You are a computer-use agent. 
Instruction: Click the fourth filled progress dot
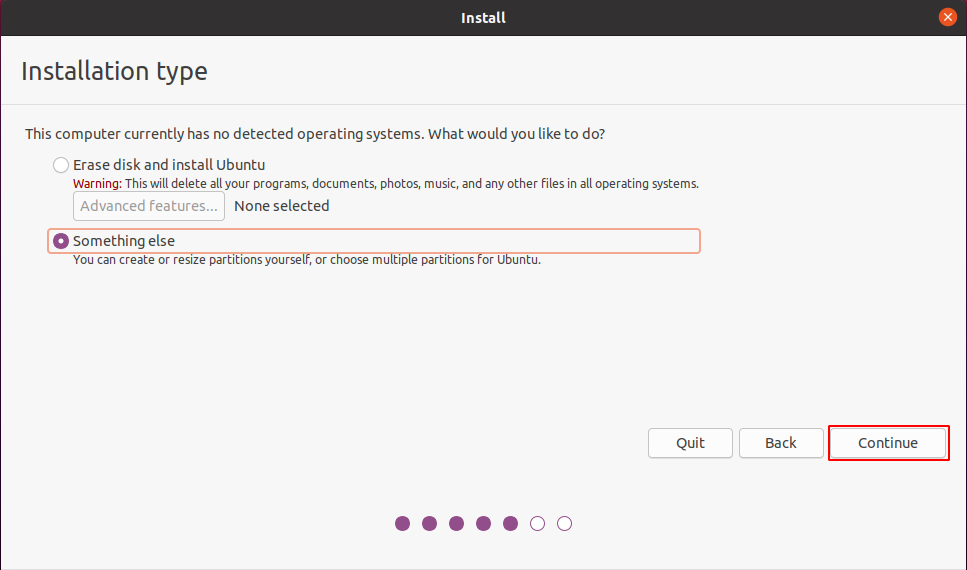484,523
